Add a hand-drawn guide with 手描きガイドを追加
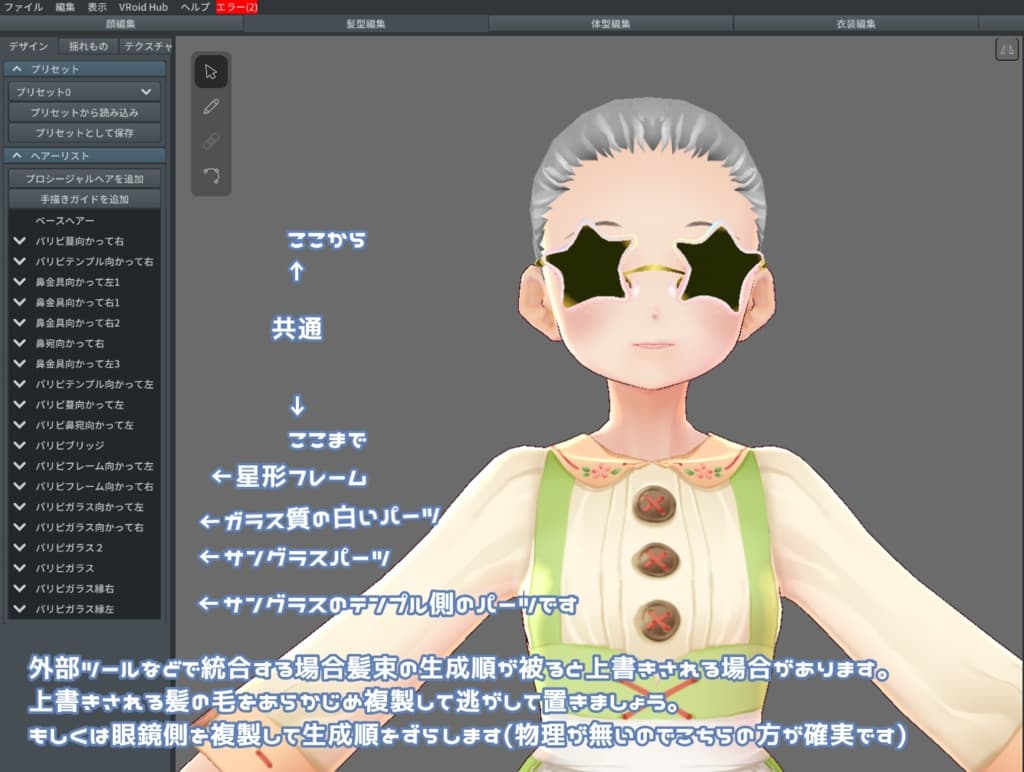The image size is (1024, 772). (x=84, y=198)
